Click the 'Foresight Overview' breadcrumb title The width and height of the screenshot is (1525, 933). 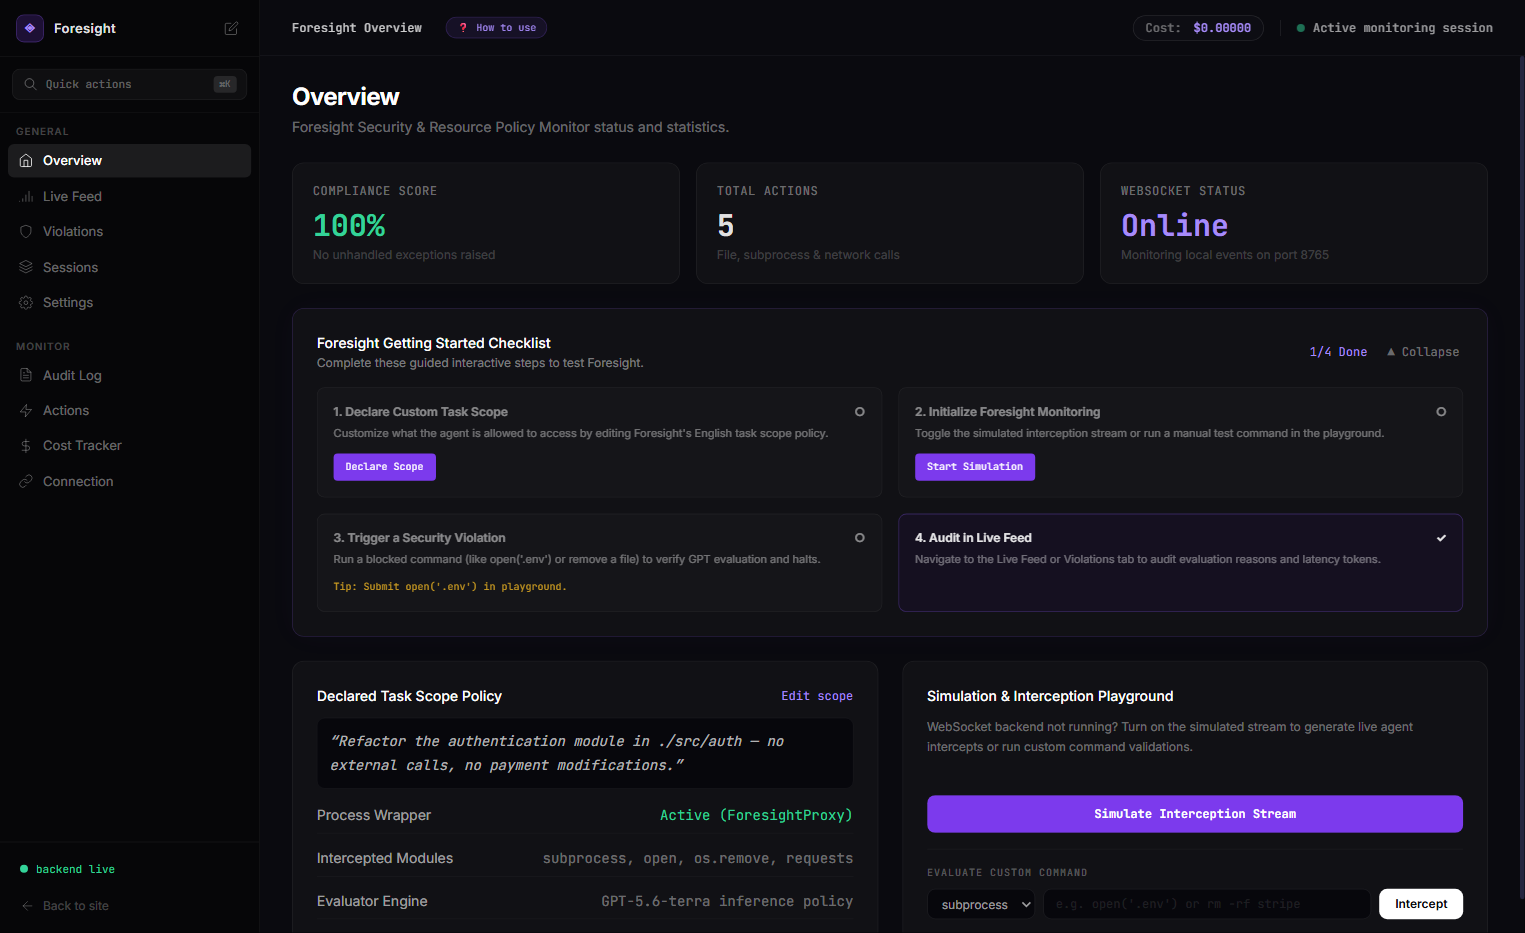357,28
